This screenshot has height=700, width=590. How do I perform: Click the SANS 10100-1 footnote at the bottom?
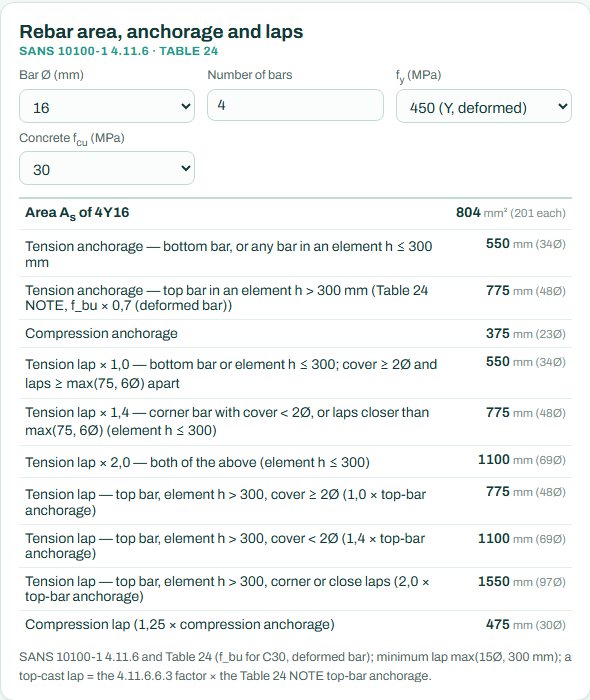point(295,666)
